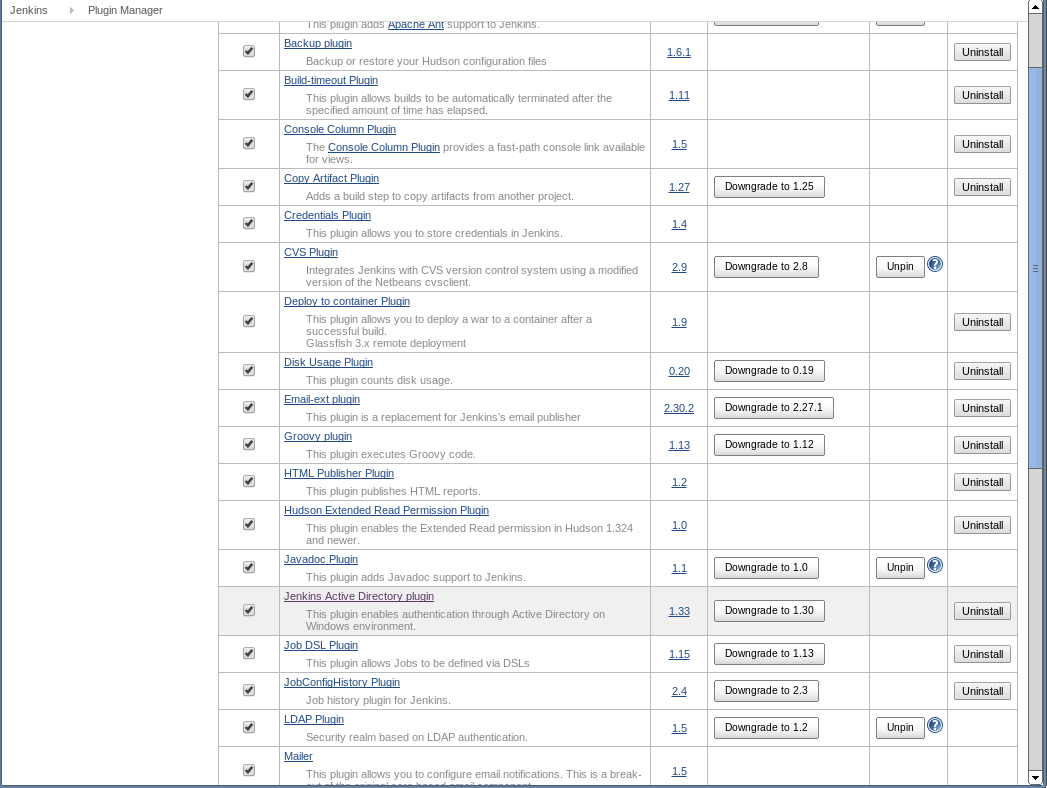Image resolution: width=1047 pixels, height=788 pixels.
Task: Uninstall the Build-timeout Plugin
Action: [982, 95]
